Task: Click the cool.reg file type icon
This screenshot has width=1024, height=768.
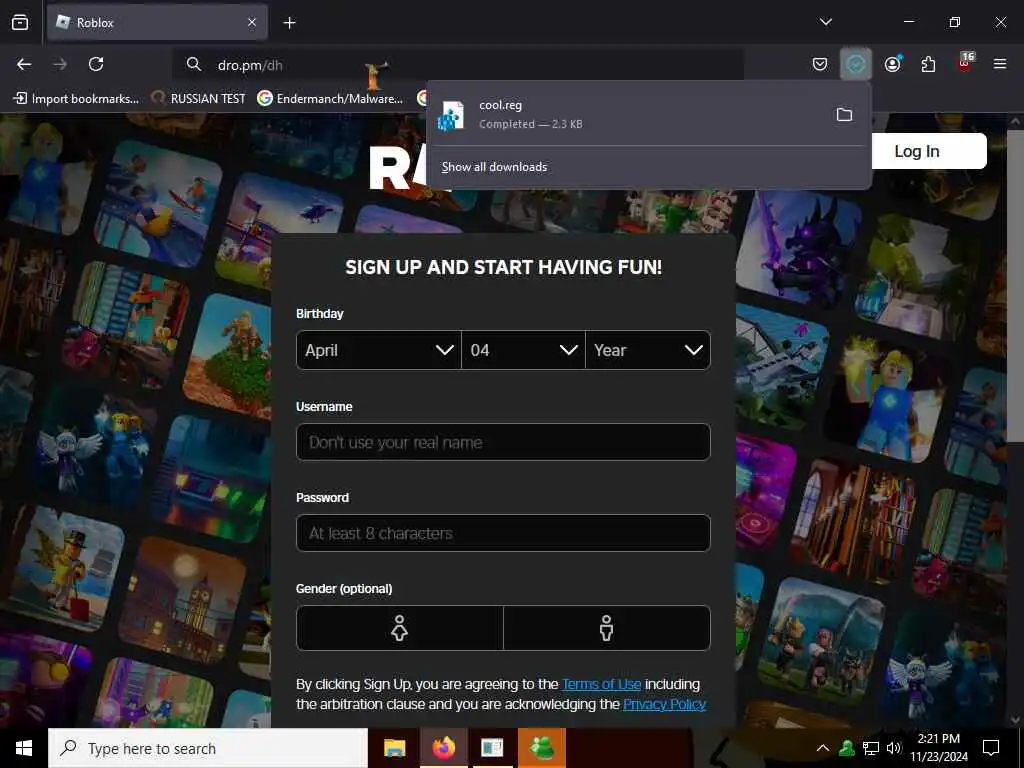Action: [x=451, y=115]
